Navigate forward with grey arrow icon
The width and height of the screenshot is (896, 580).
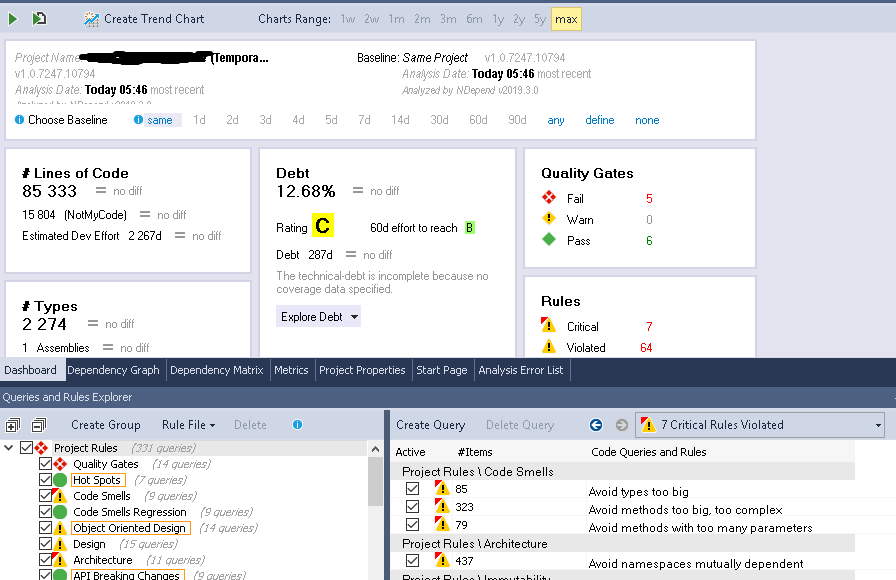(x=622, y=425)
